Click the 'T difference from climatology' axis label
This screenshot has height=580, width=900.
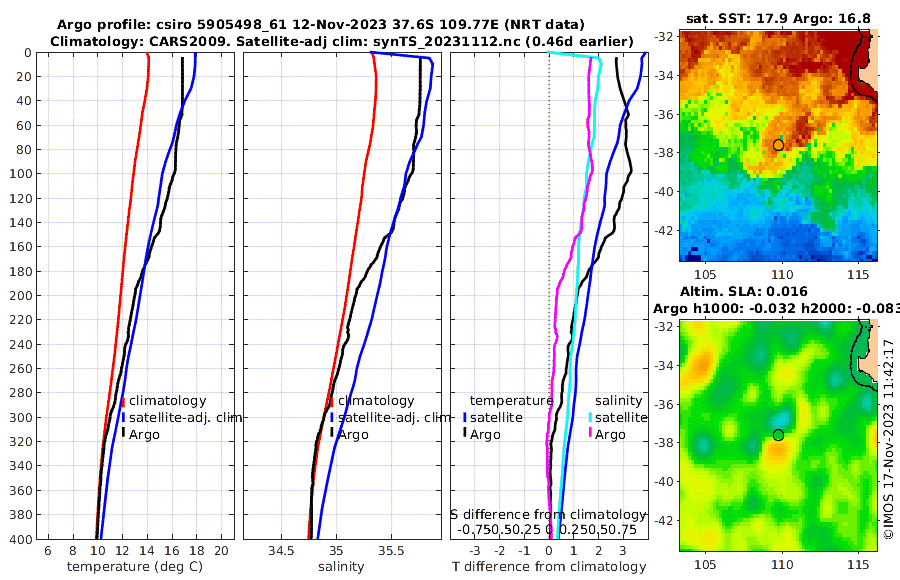coord(549,567)
